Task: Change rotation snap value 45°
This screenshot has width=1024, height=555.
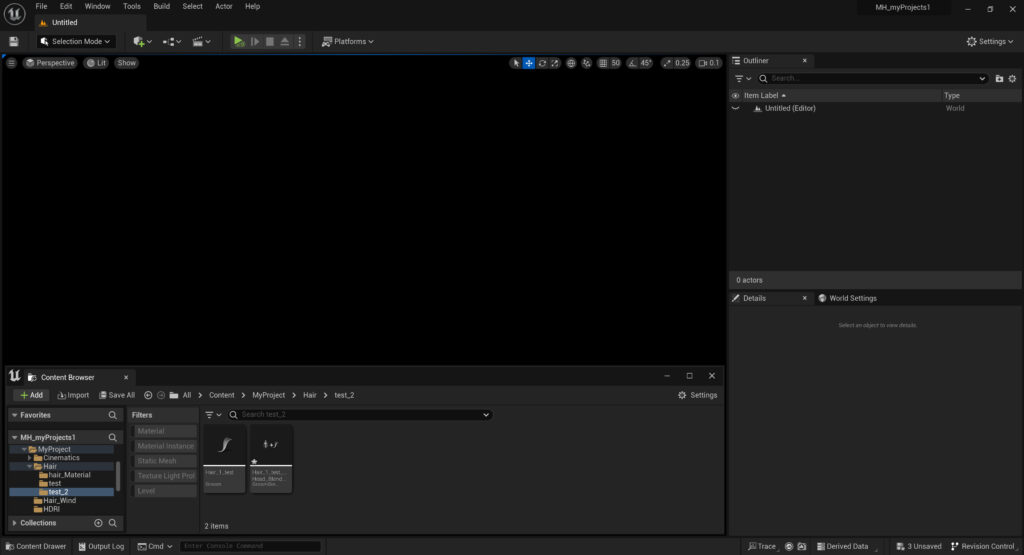Action: tap(646, 63)
